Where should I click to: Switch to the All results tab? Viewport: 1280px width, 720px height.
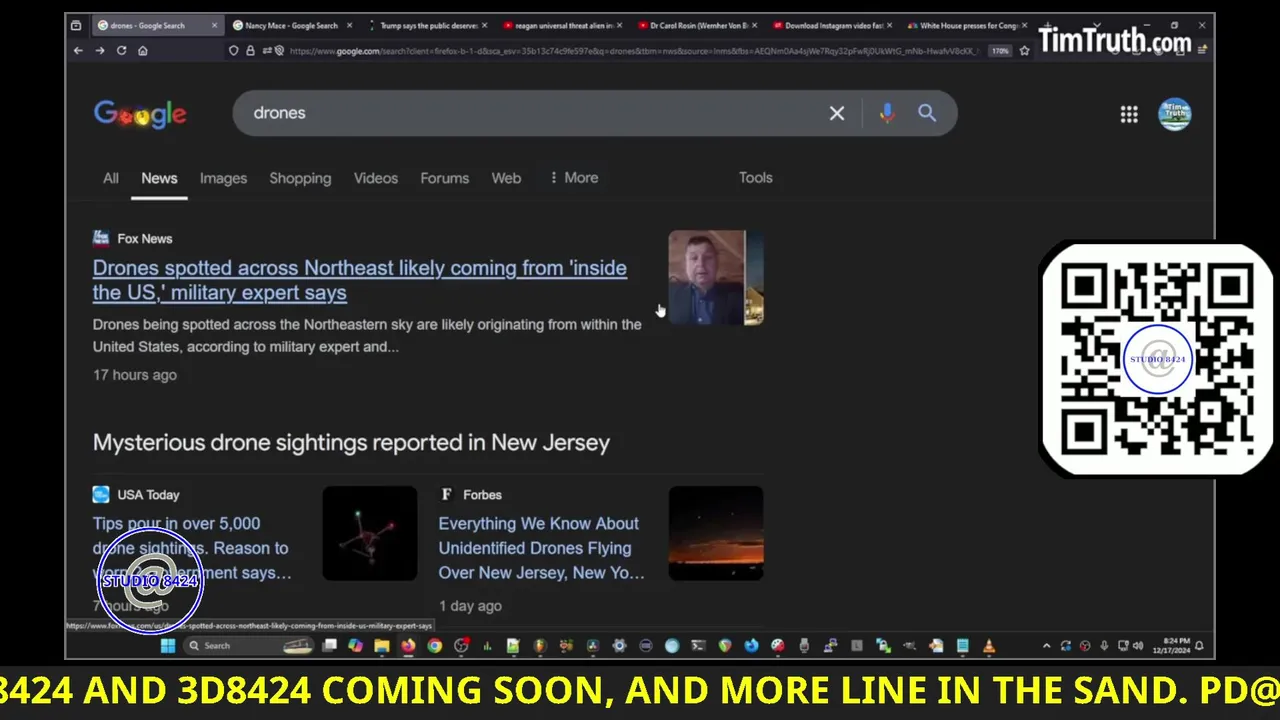[111, 178]
